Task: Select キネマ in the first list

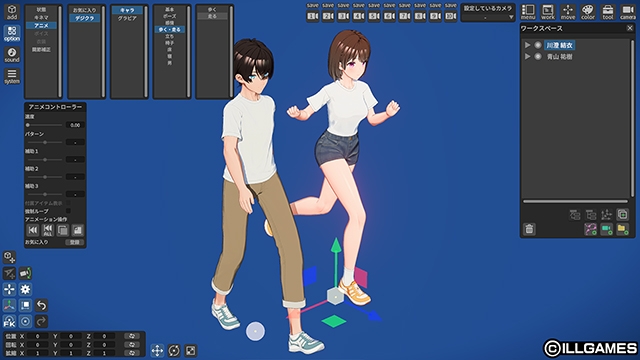Action: click(x=41, y=18)
